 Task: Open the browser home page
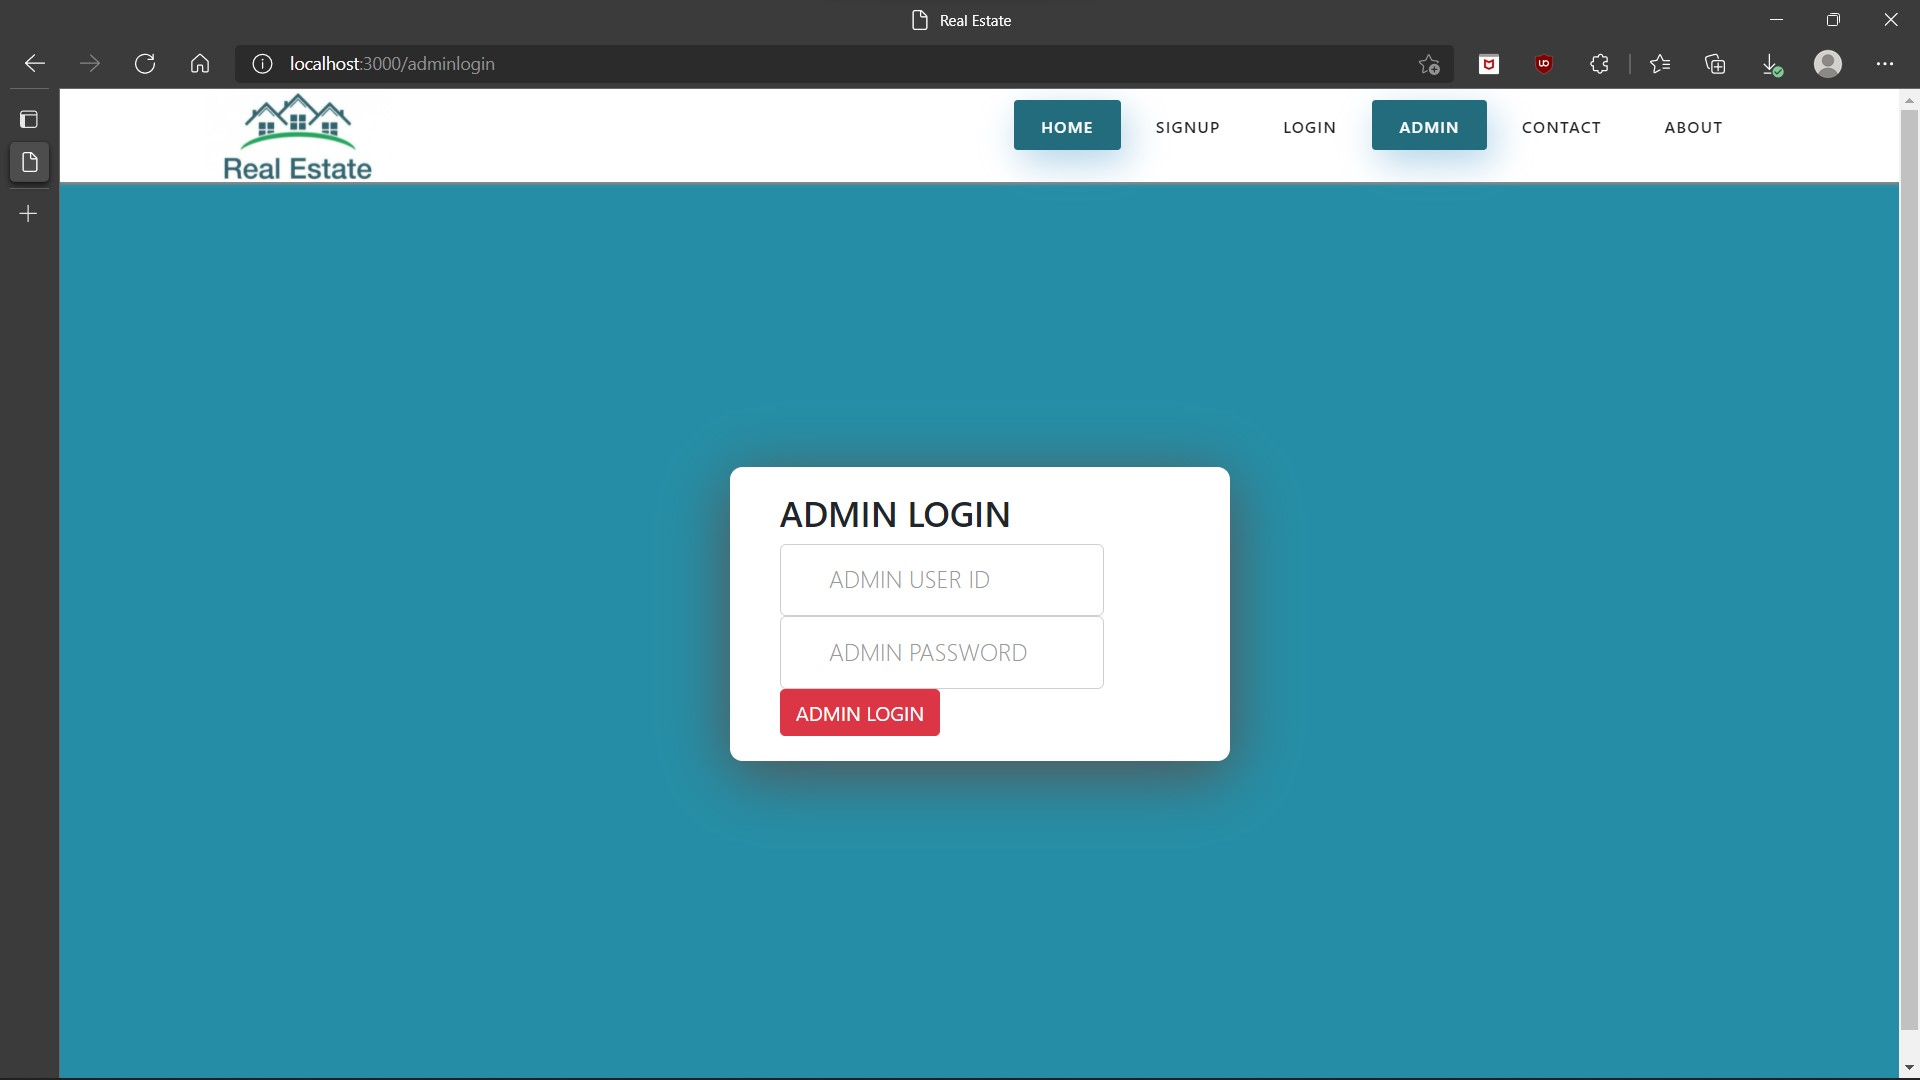pos(200,64)
